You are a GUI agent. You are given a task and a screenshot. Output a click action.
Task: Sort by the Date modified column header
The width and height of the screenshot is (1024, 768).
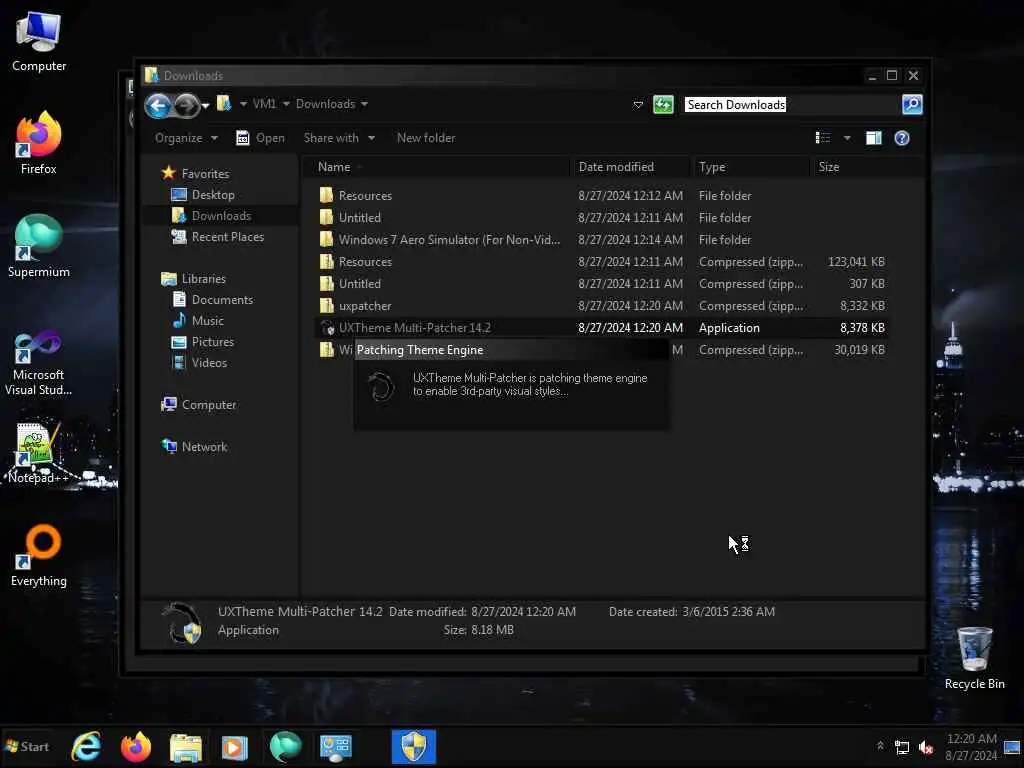click(x=630, y=167)
